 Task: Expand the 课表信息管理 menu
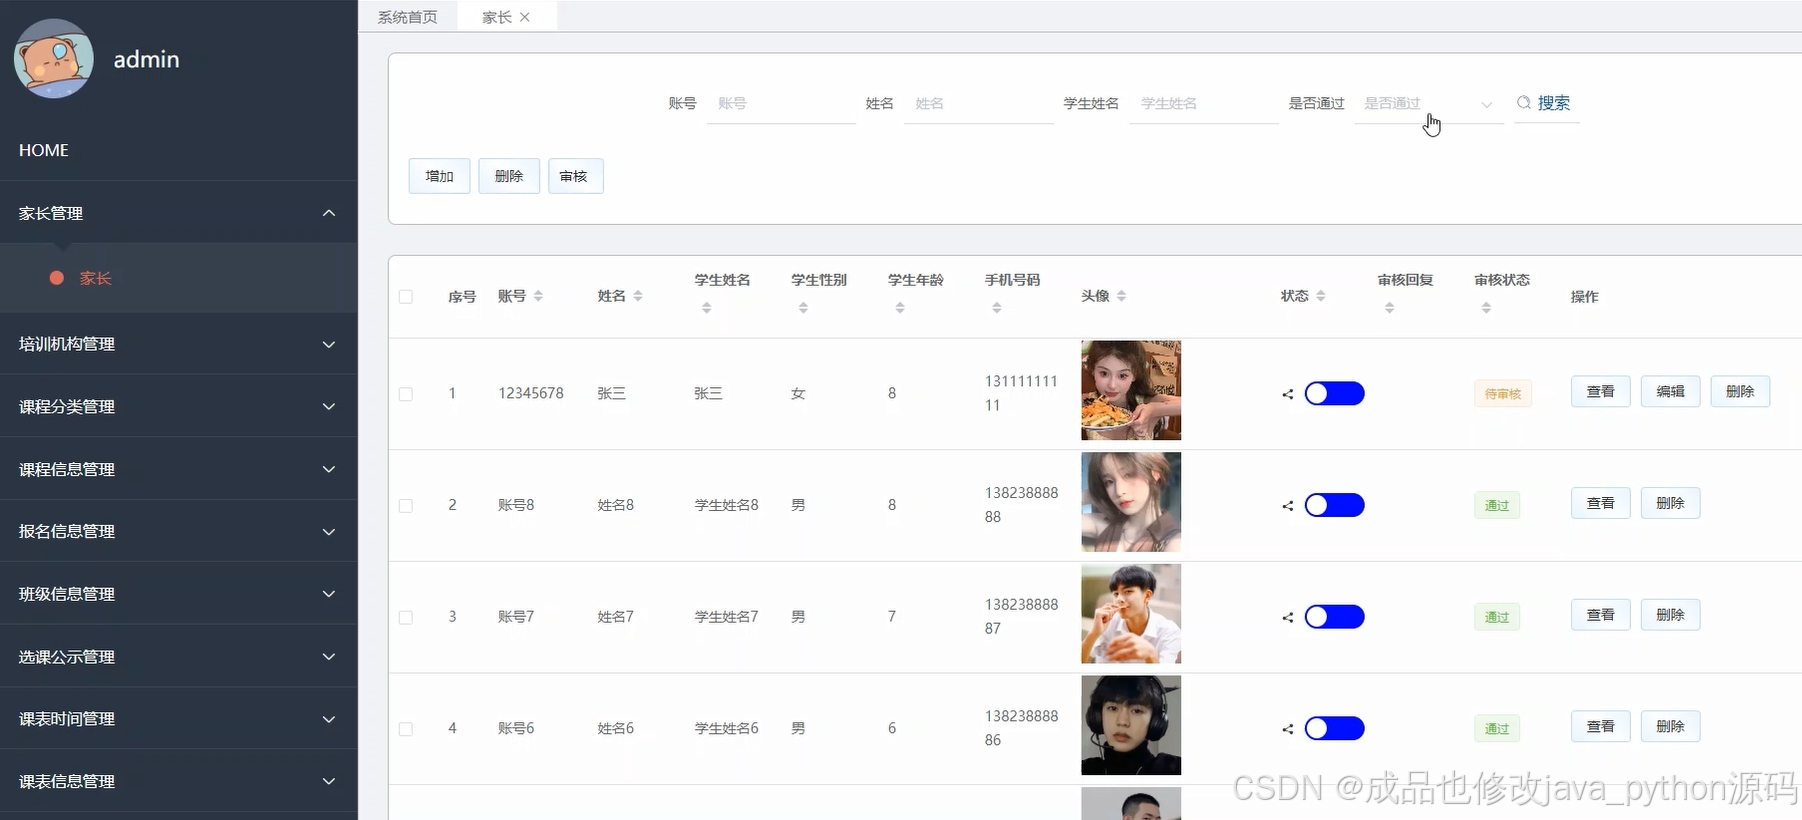[179, 781]
